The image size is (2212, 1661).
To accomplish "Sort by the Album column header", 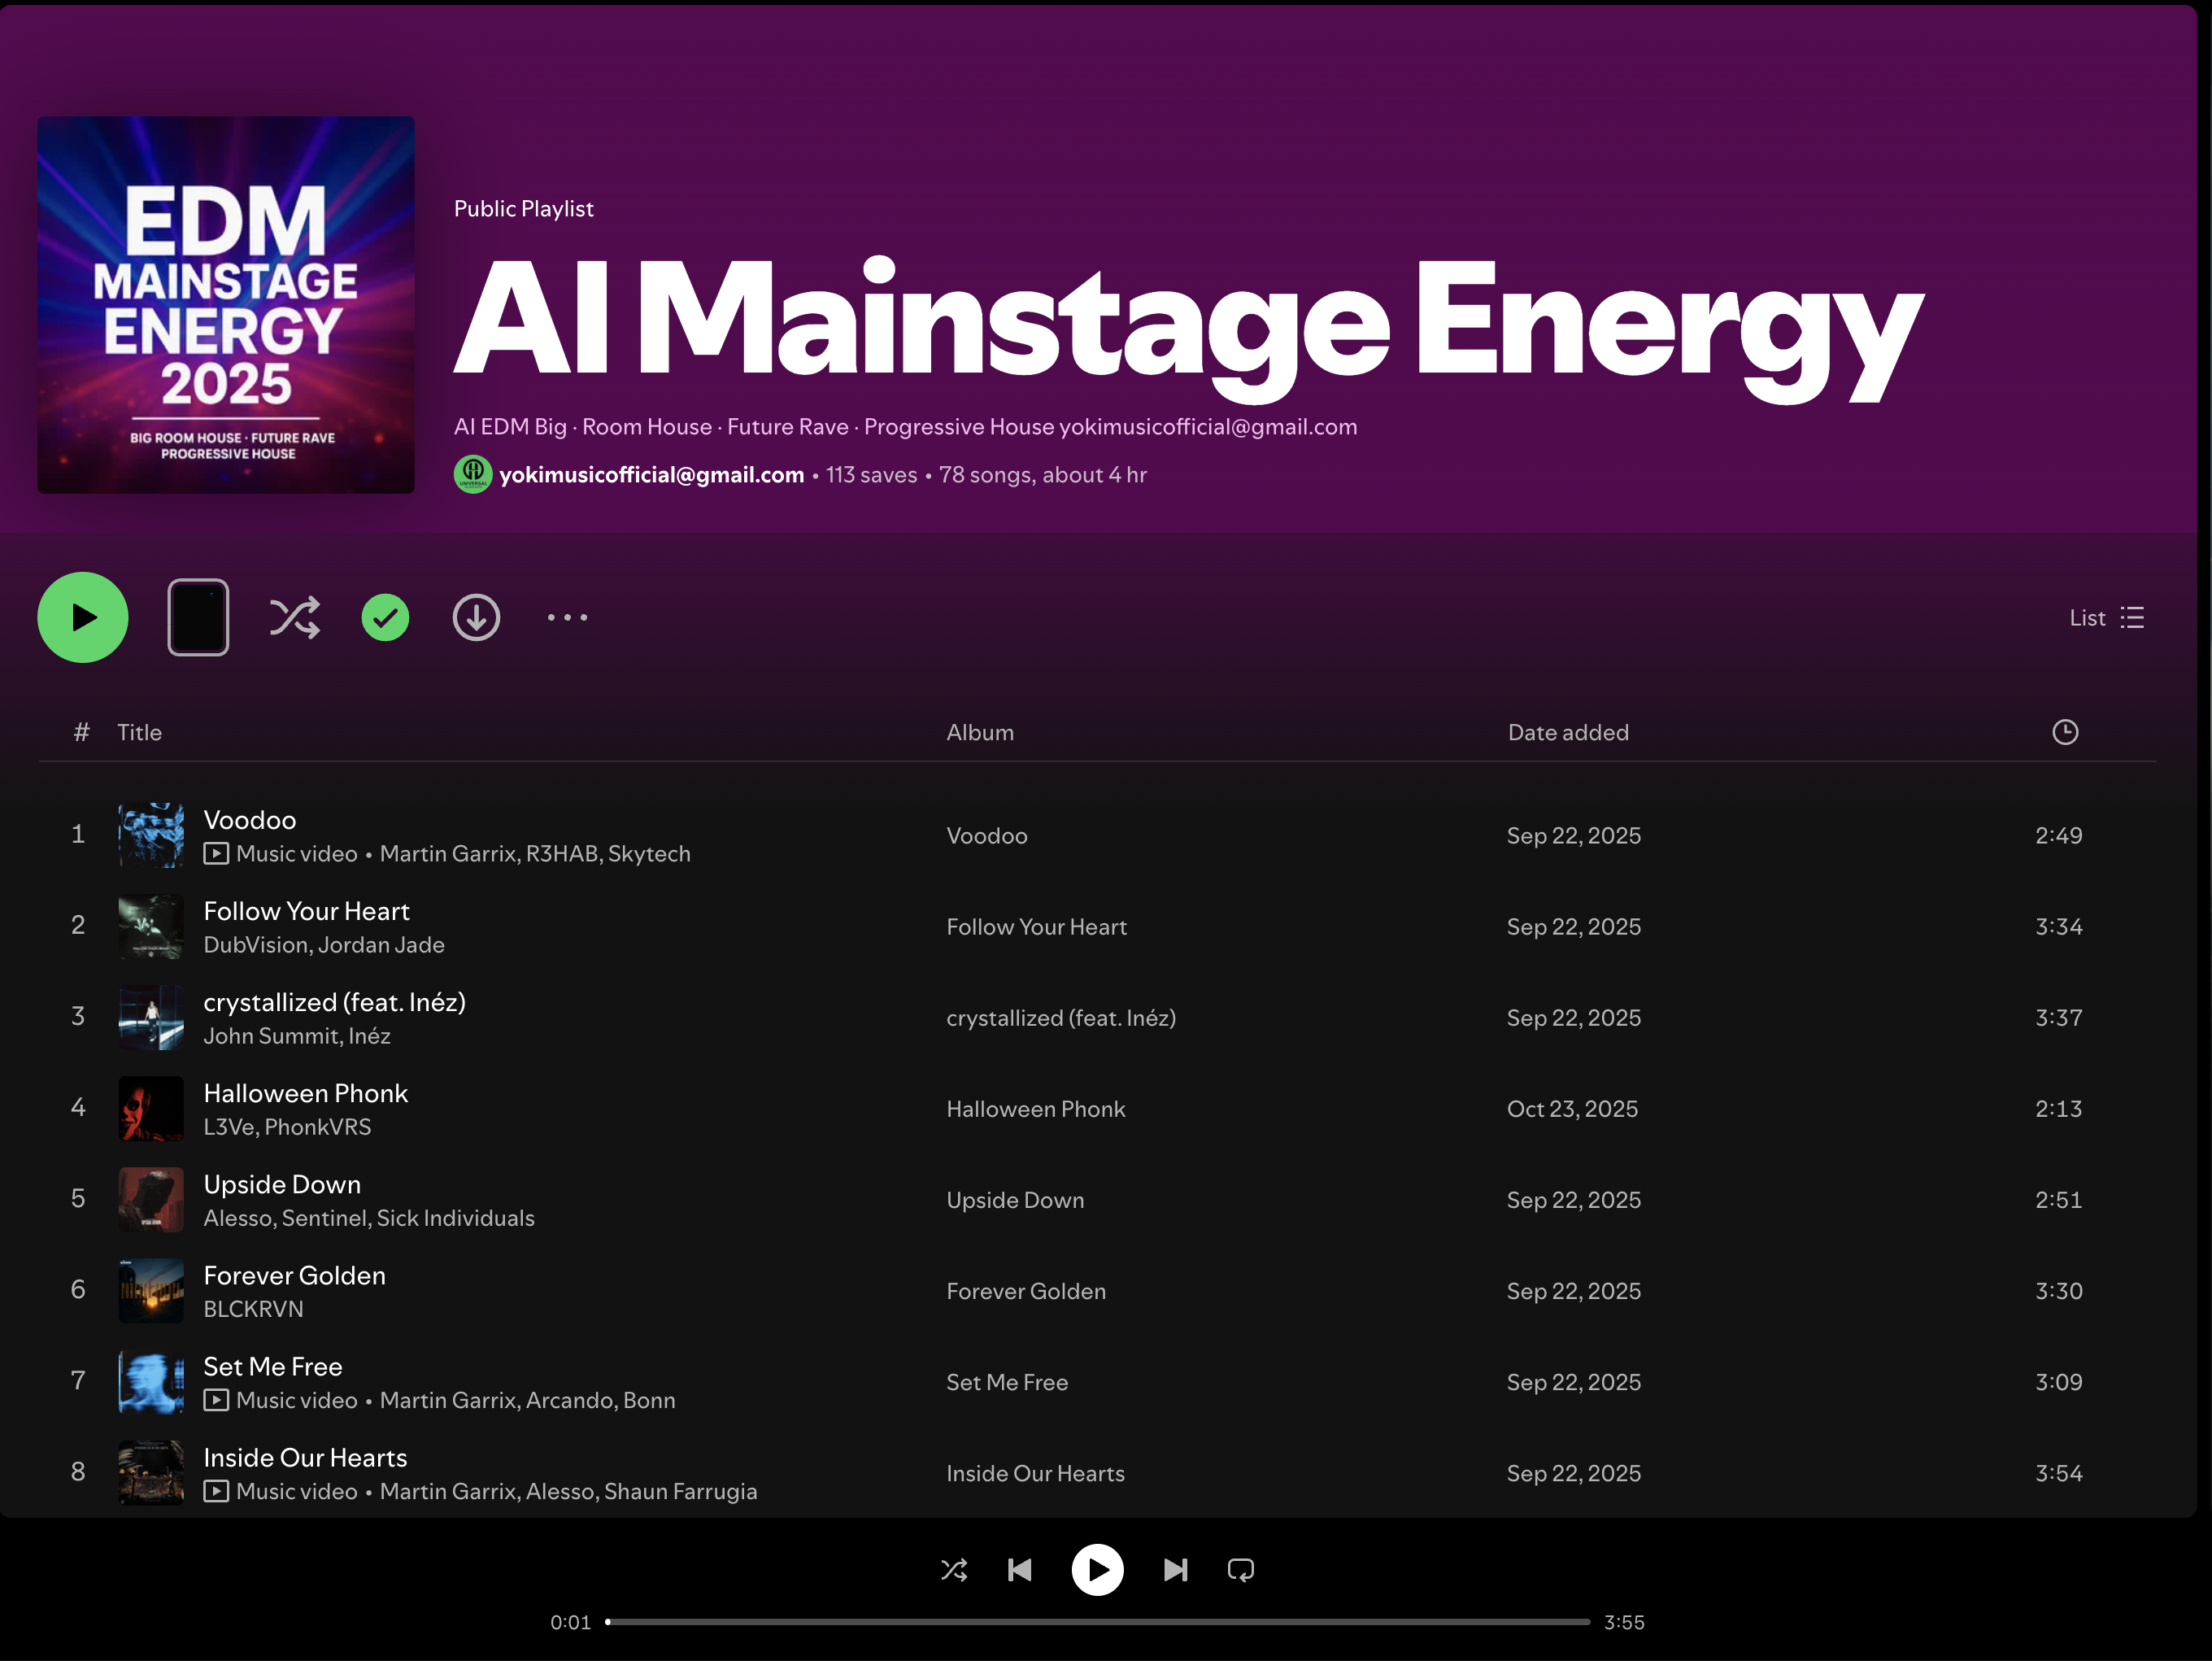I will point(979,732).
